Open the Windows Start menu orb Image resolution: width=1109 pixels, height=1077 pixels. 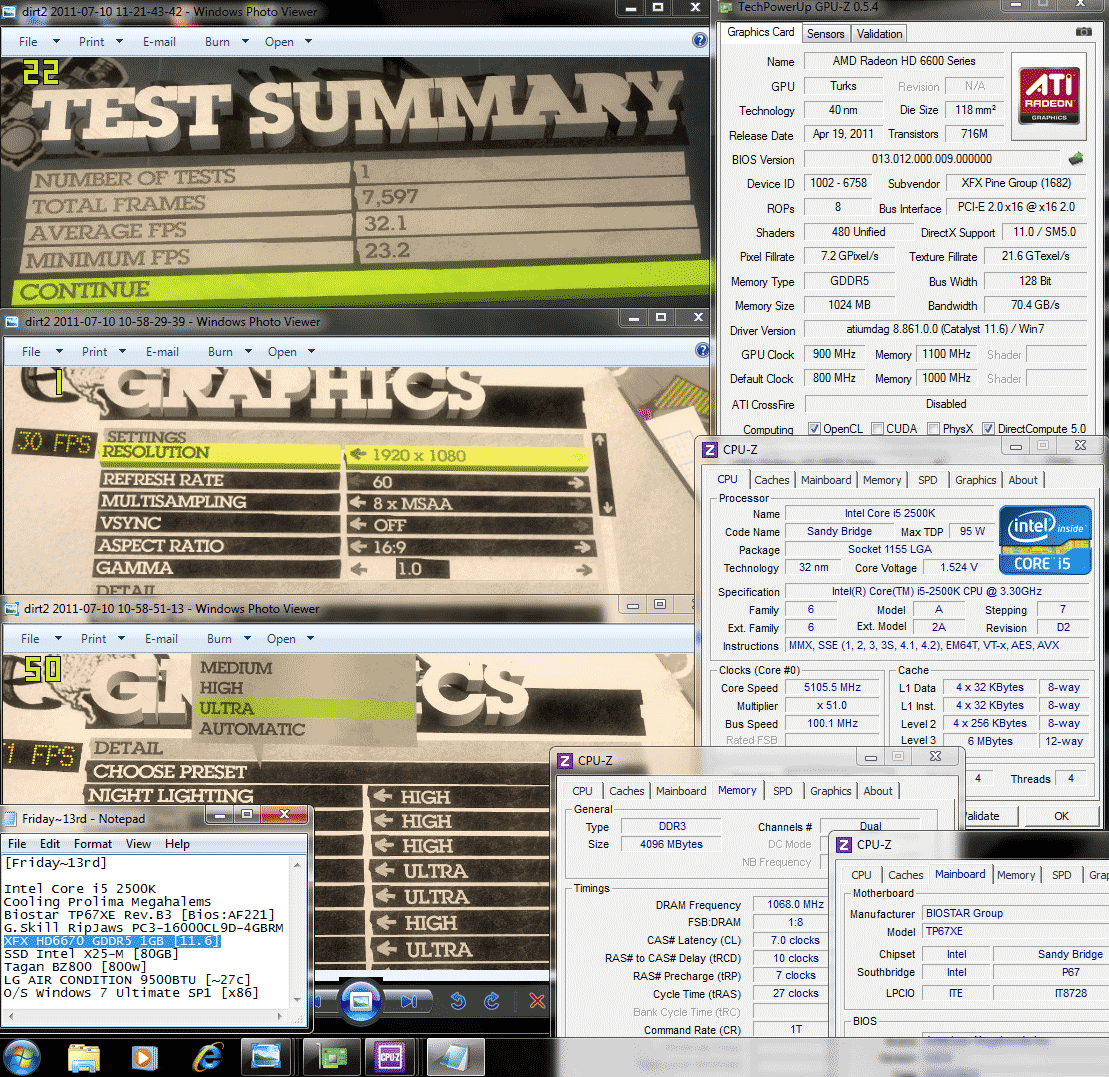coord(22,1058)
